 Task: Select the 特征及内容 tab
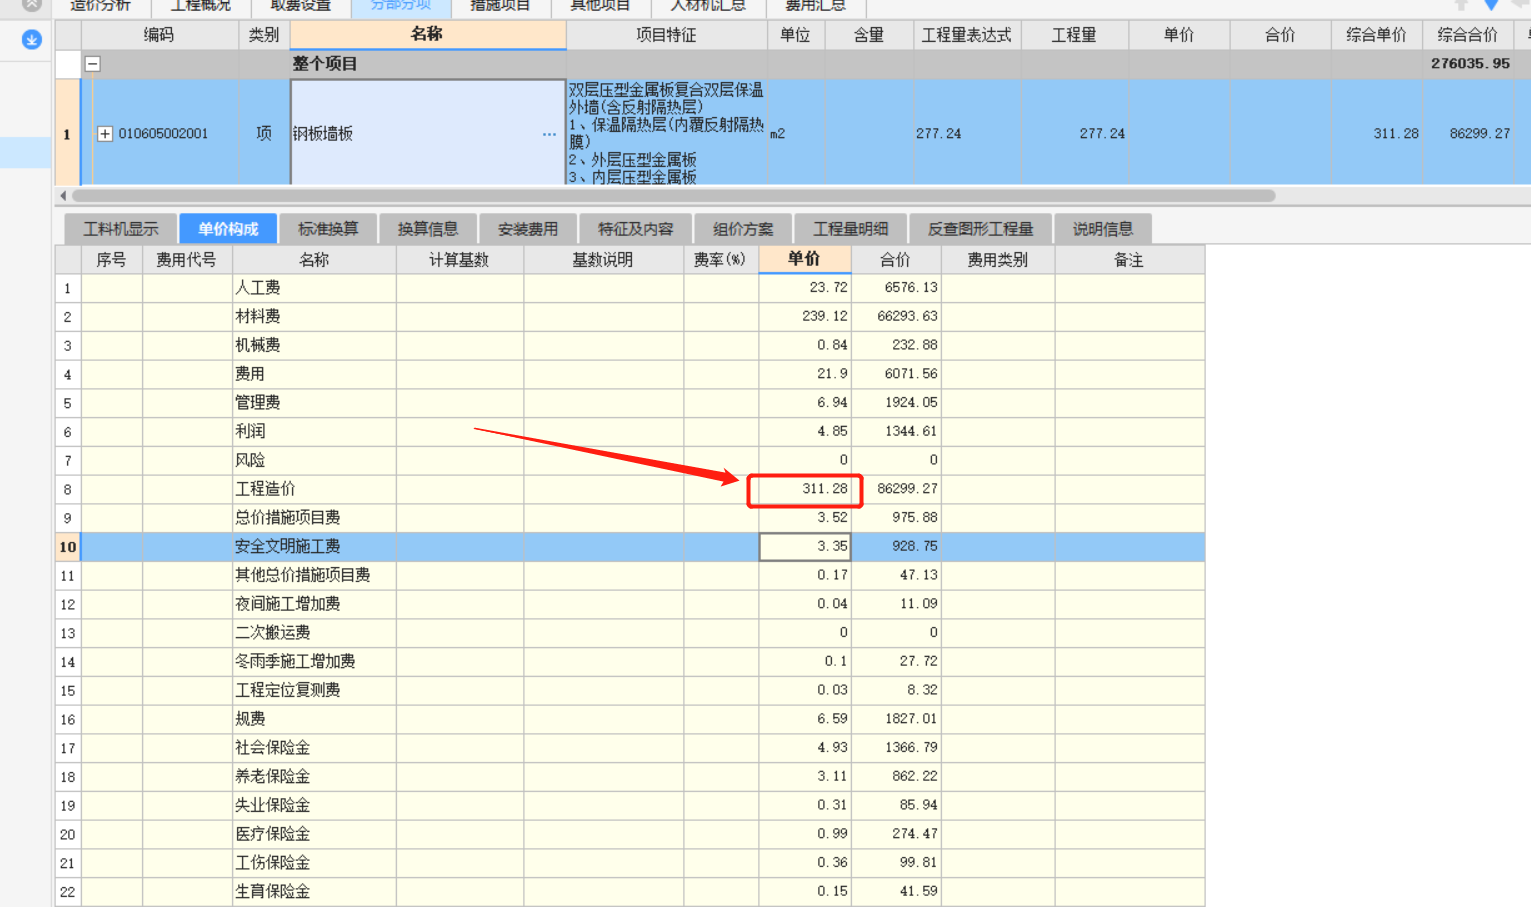click(x=635, y=229)
